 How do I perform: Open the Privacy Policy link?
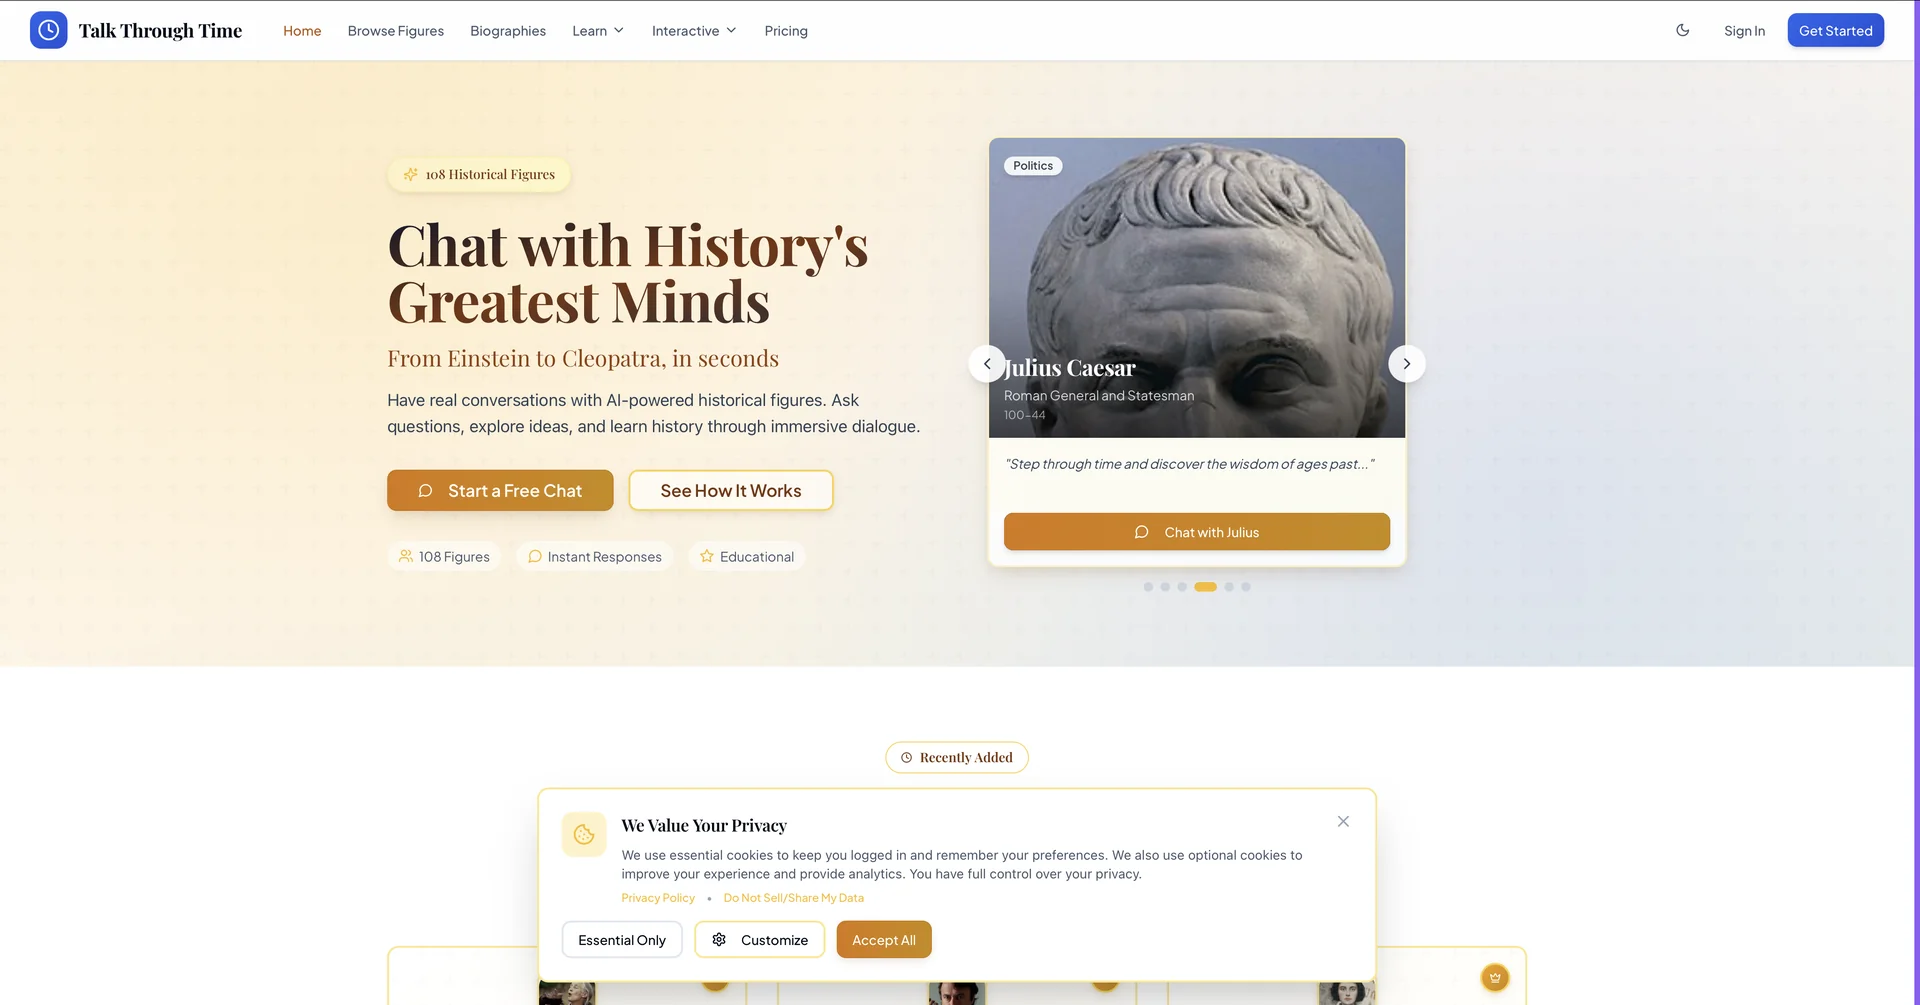click(658, 898)
